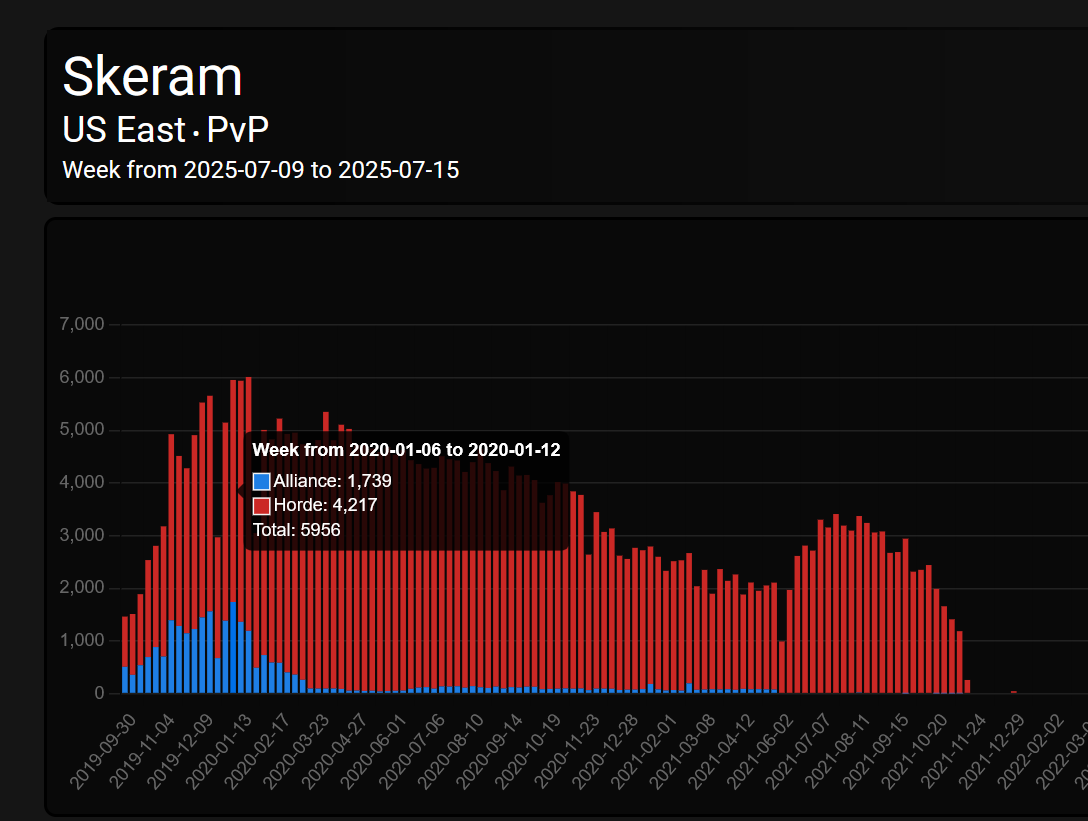Click the 2021-09-15 x-axis date label
Screen dimensions: 1088x821
coord(875,752)
